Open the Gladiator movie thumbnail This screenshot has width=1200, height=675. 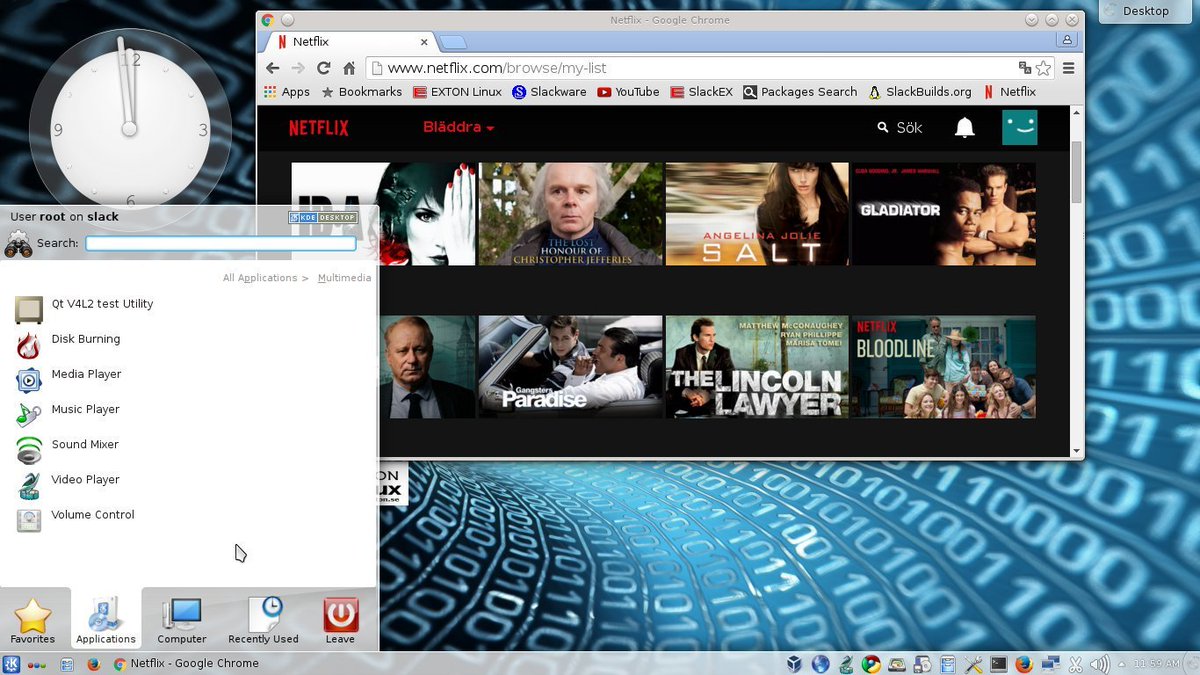pos(944,214)
